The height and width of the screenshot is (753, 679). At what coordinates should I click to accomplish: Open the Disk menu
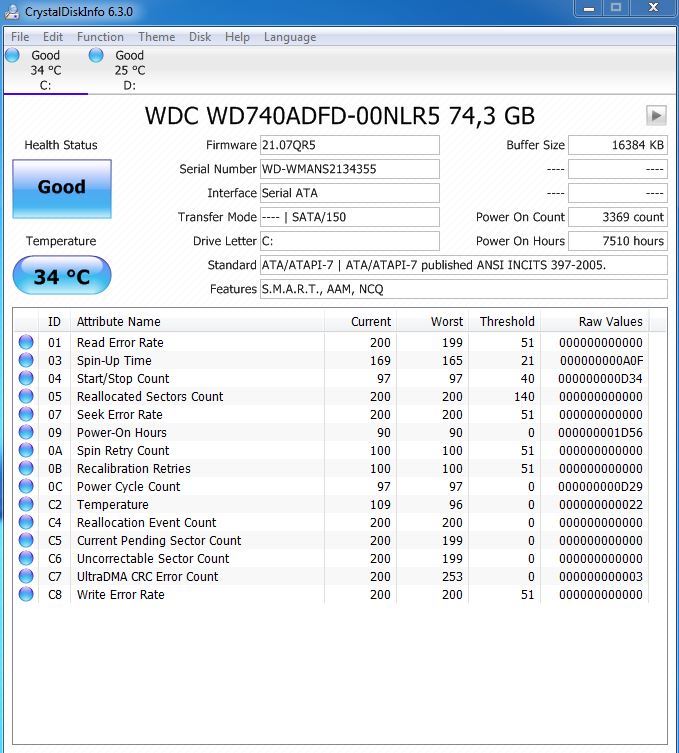(x=200, y=37)
